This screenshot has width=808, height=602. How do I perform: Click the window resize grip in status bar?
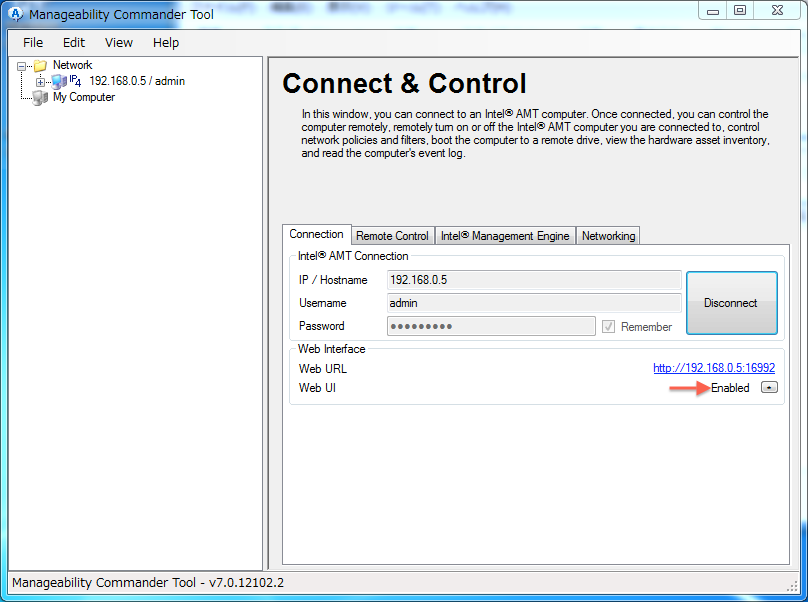tap(793, 586)
